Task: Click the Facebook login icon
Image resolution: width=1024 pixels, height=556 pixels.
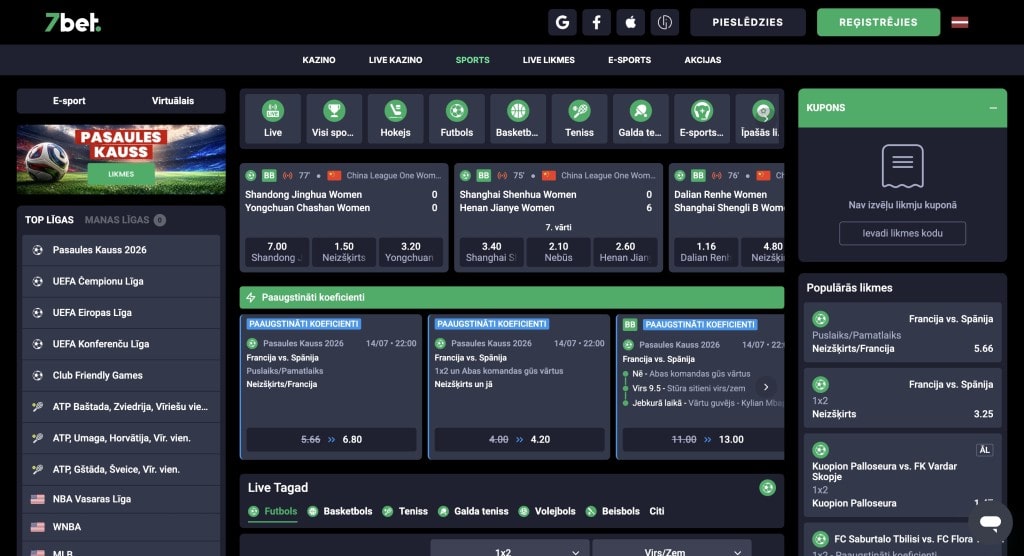Action: coord(596,22)
